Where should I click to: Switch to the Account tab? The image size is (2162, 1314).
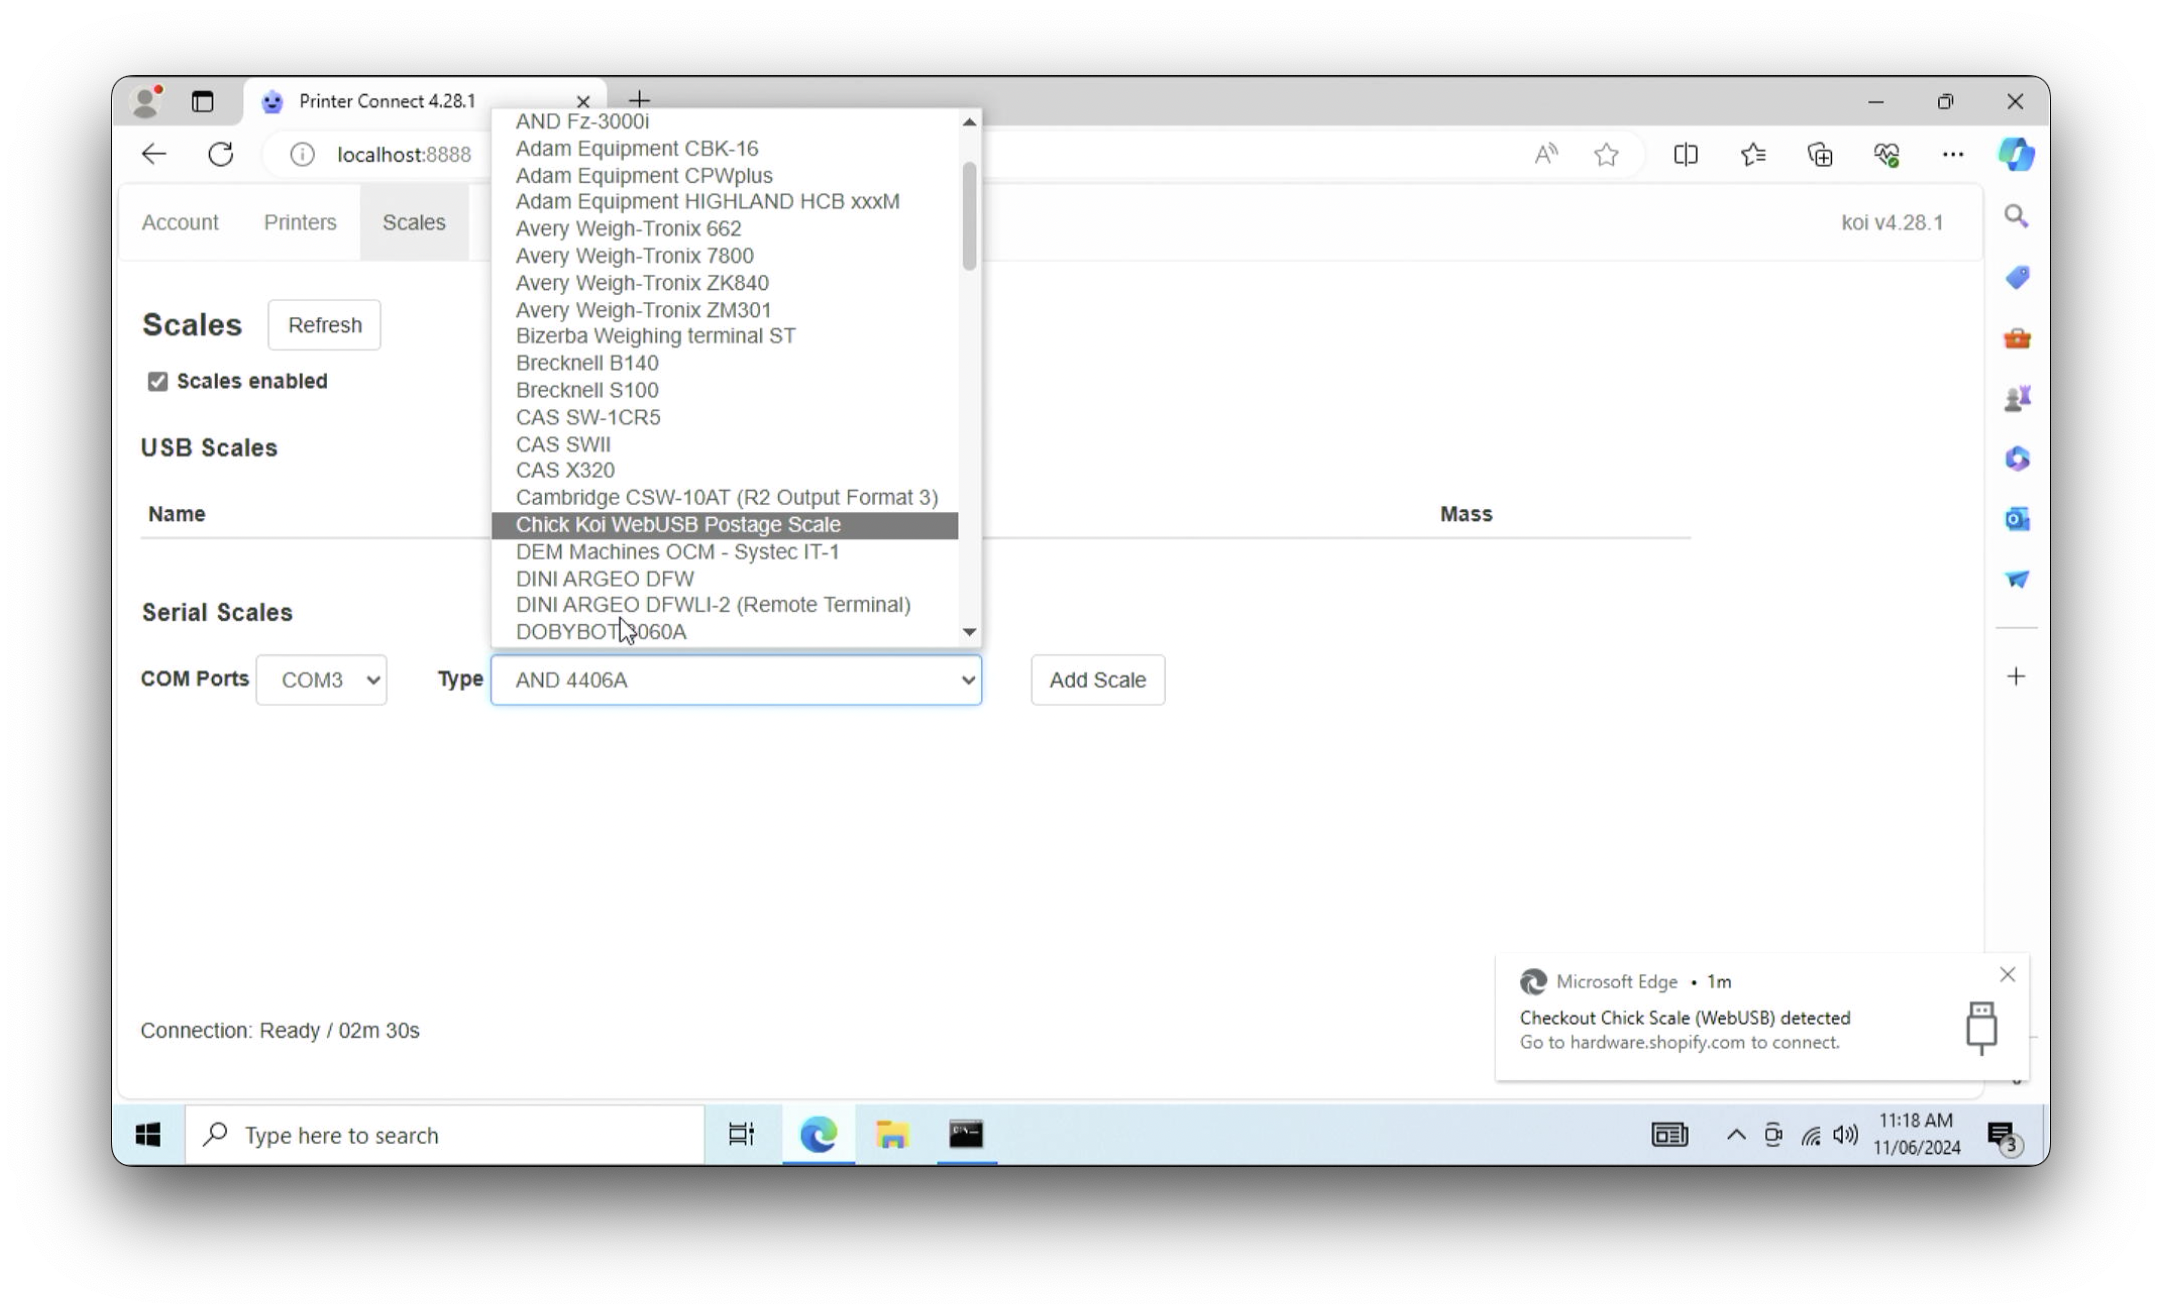(x=180, y=222)
